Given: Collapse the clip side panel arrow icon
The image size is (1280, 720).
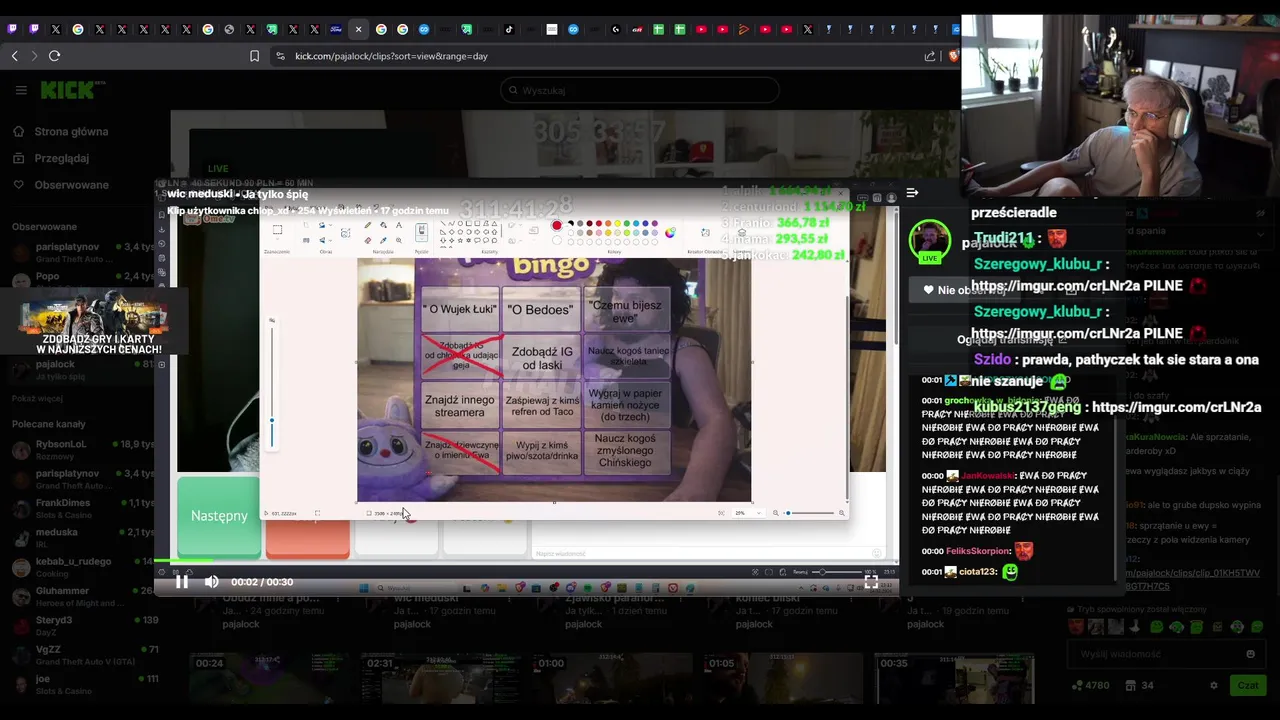Looking at the screenshot, I should pos(912,193).
